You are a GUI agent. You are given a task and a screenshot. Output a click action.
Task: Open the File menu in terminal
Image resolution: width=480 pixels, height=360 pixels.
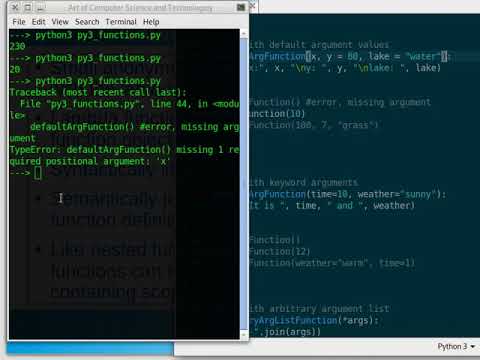[19, 22]
